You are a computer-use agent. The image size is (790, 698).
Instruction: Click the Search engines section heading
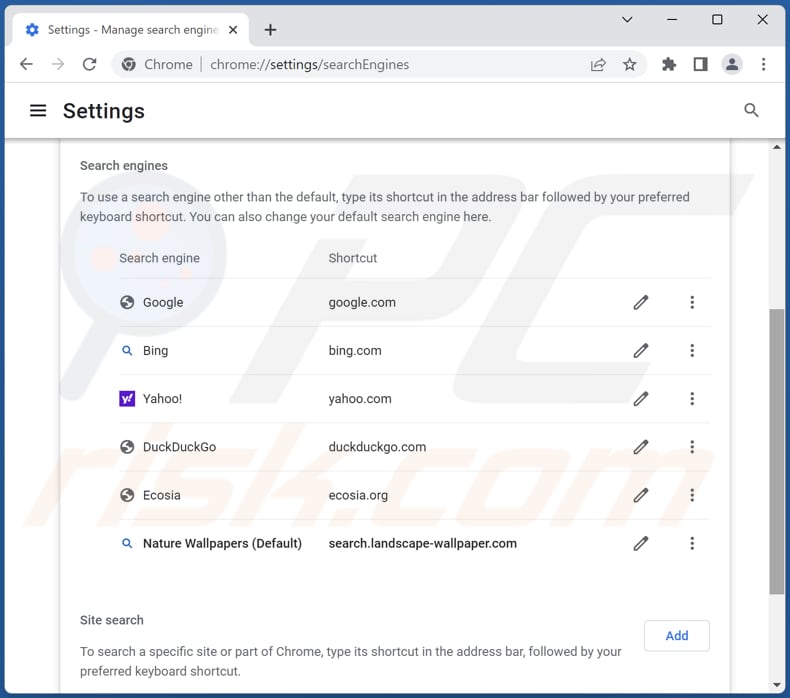[124, 165]
